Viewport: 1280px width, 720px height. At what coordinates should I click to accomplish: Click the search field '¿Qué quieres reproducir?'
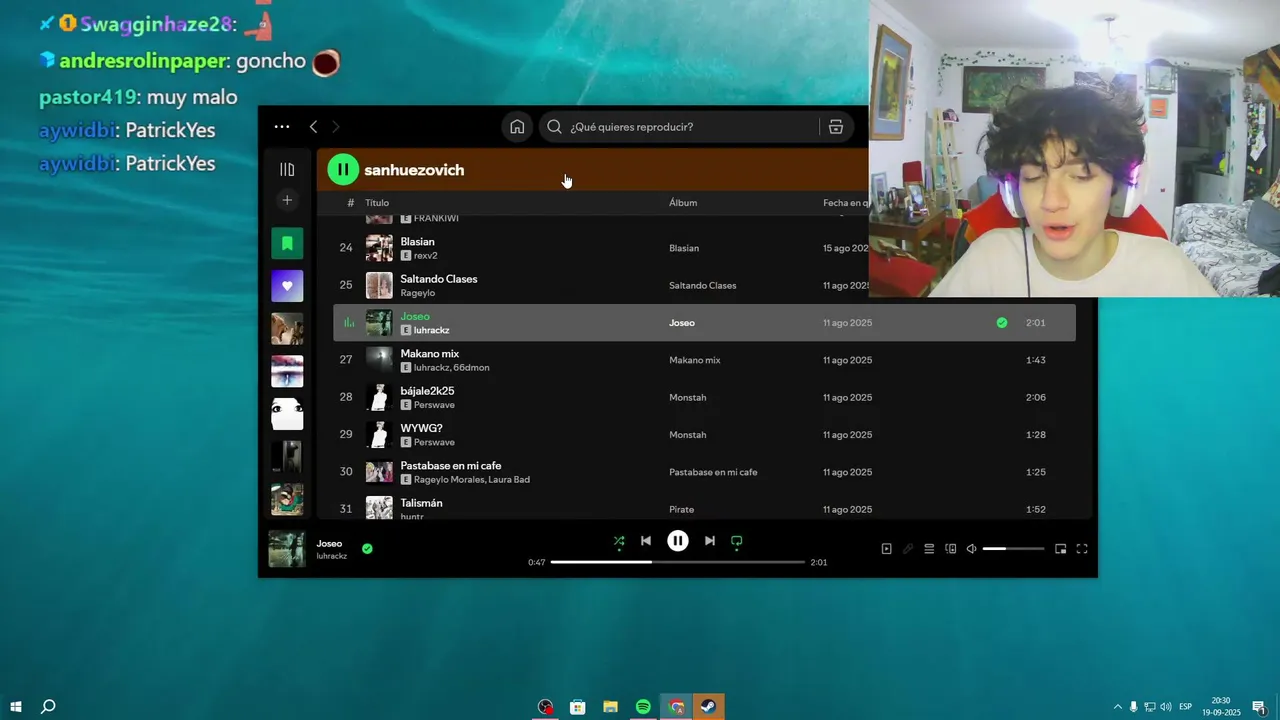point(679,127)
